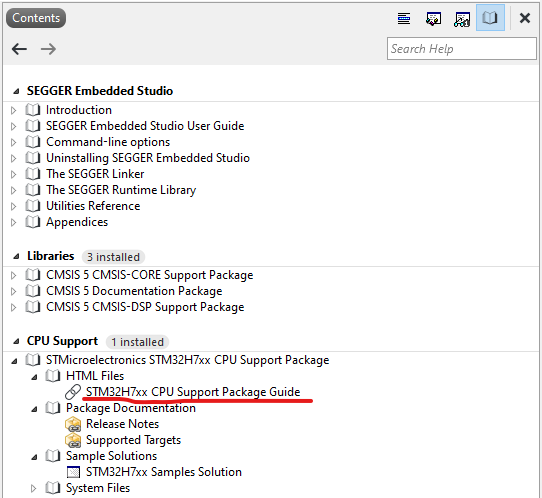Go back with the left arrow

pos(19,49)
